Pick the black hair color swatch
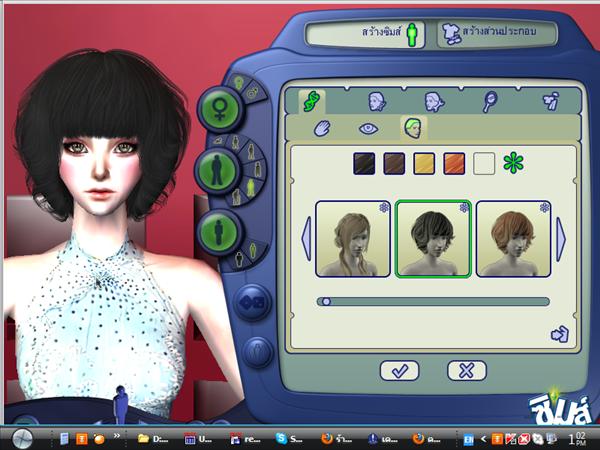 364,164
